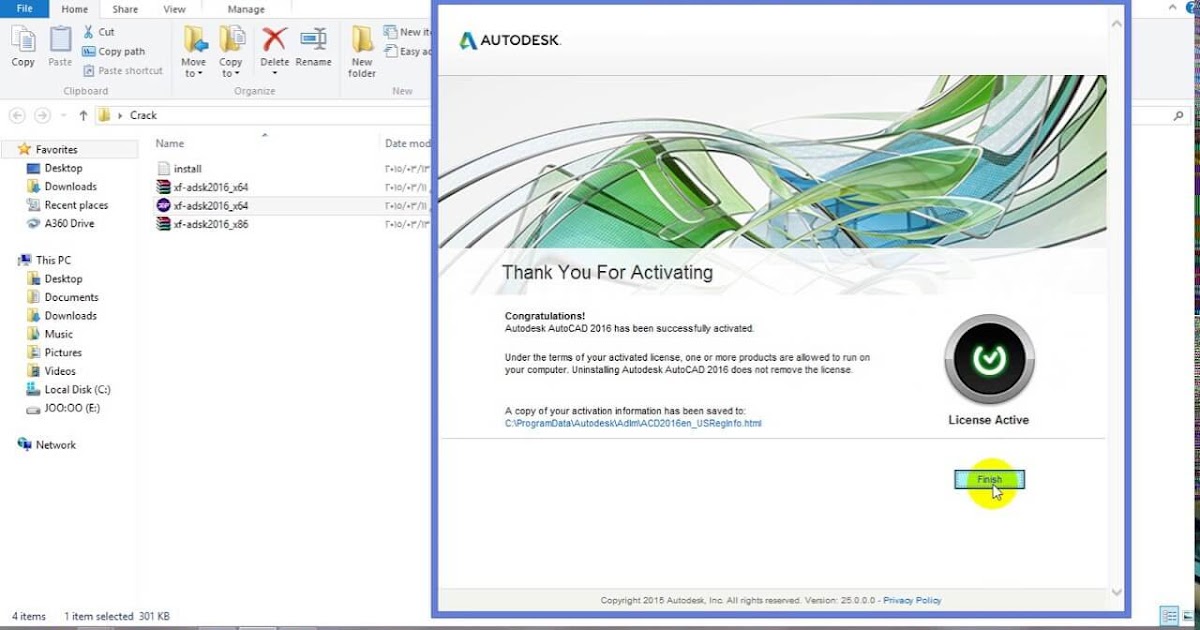Open the File menu in Explorer
The image size is (1200, 630).
coord(24,9)
